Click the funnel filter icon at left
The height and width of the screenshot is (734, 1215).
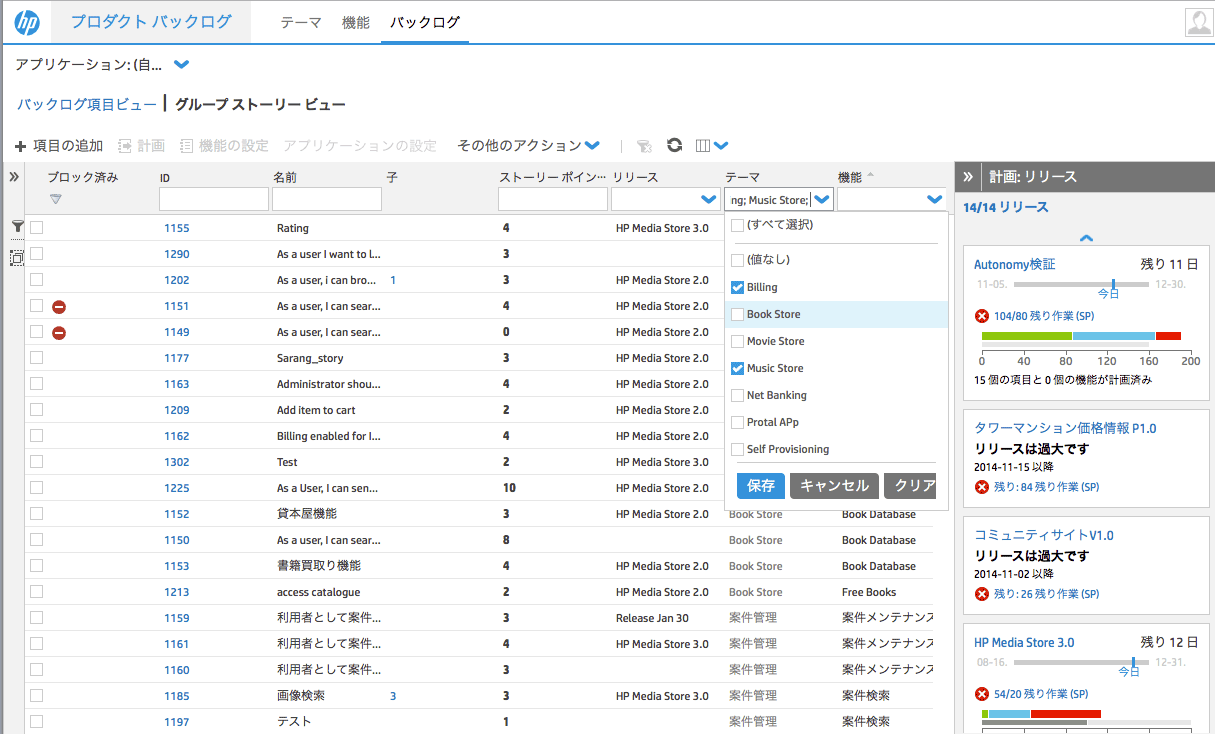tap(17, 227)
